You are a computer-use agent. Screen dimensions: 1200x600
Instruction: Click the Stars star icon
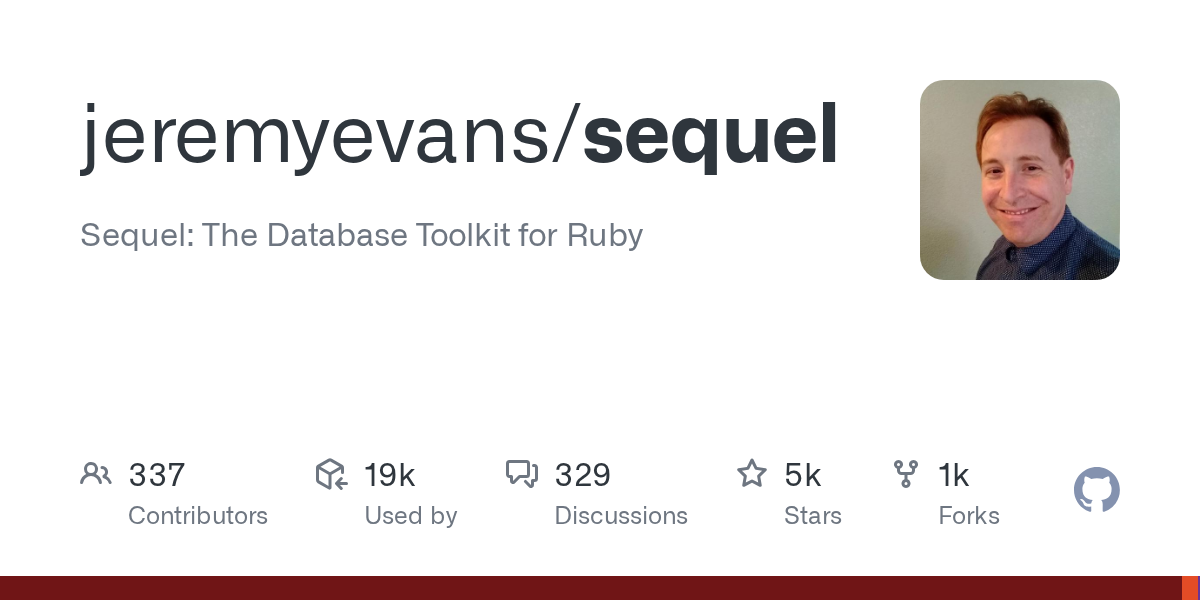pyautogui.click(x=751, y=474)
